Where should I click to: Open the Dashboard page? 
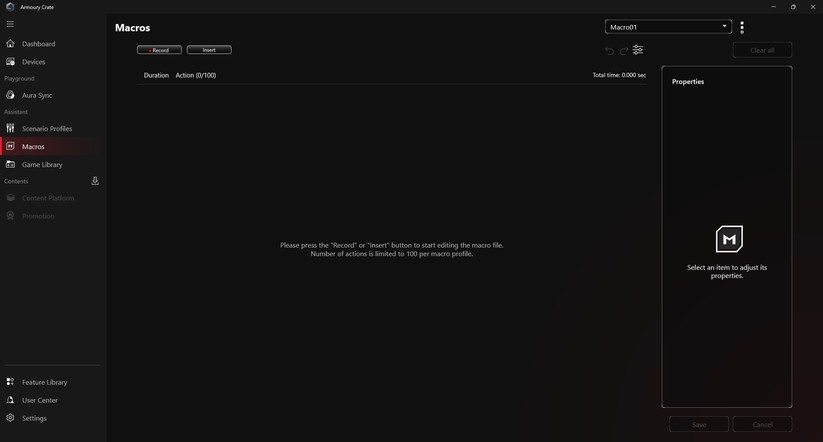pos(38,44)
